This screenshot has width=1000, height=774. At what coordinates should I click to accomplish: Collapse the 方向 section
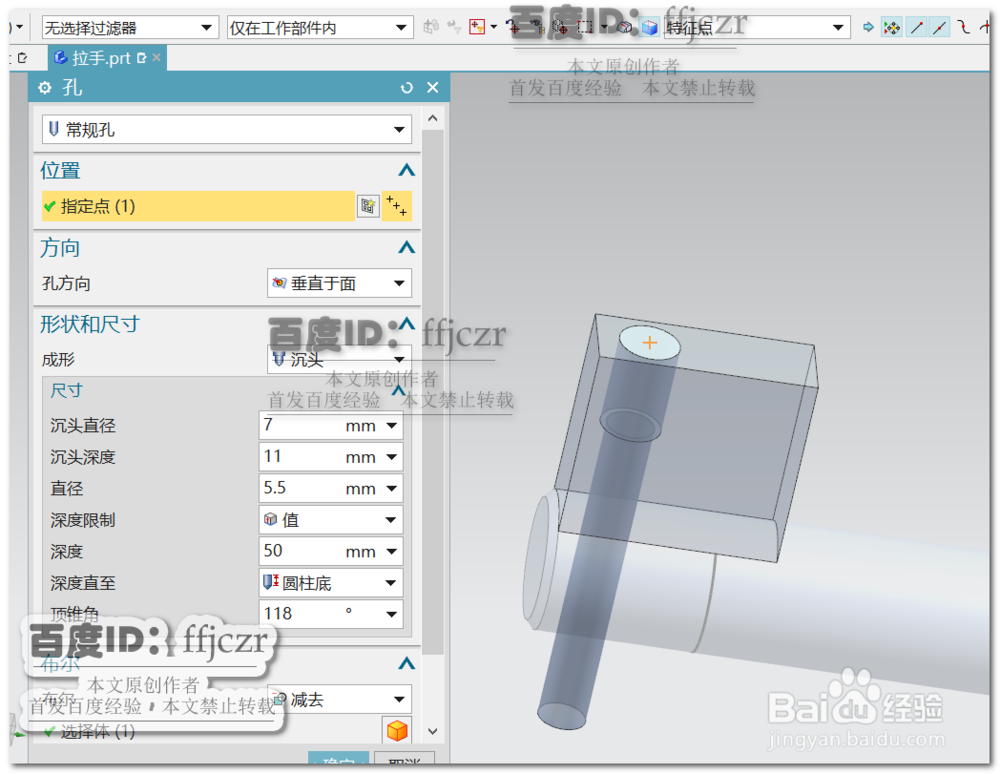pos(406,247)
